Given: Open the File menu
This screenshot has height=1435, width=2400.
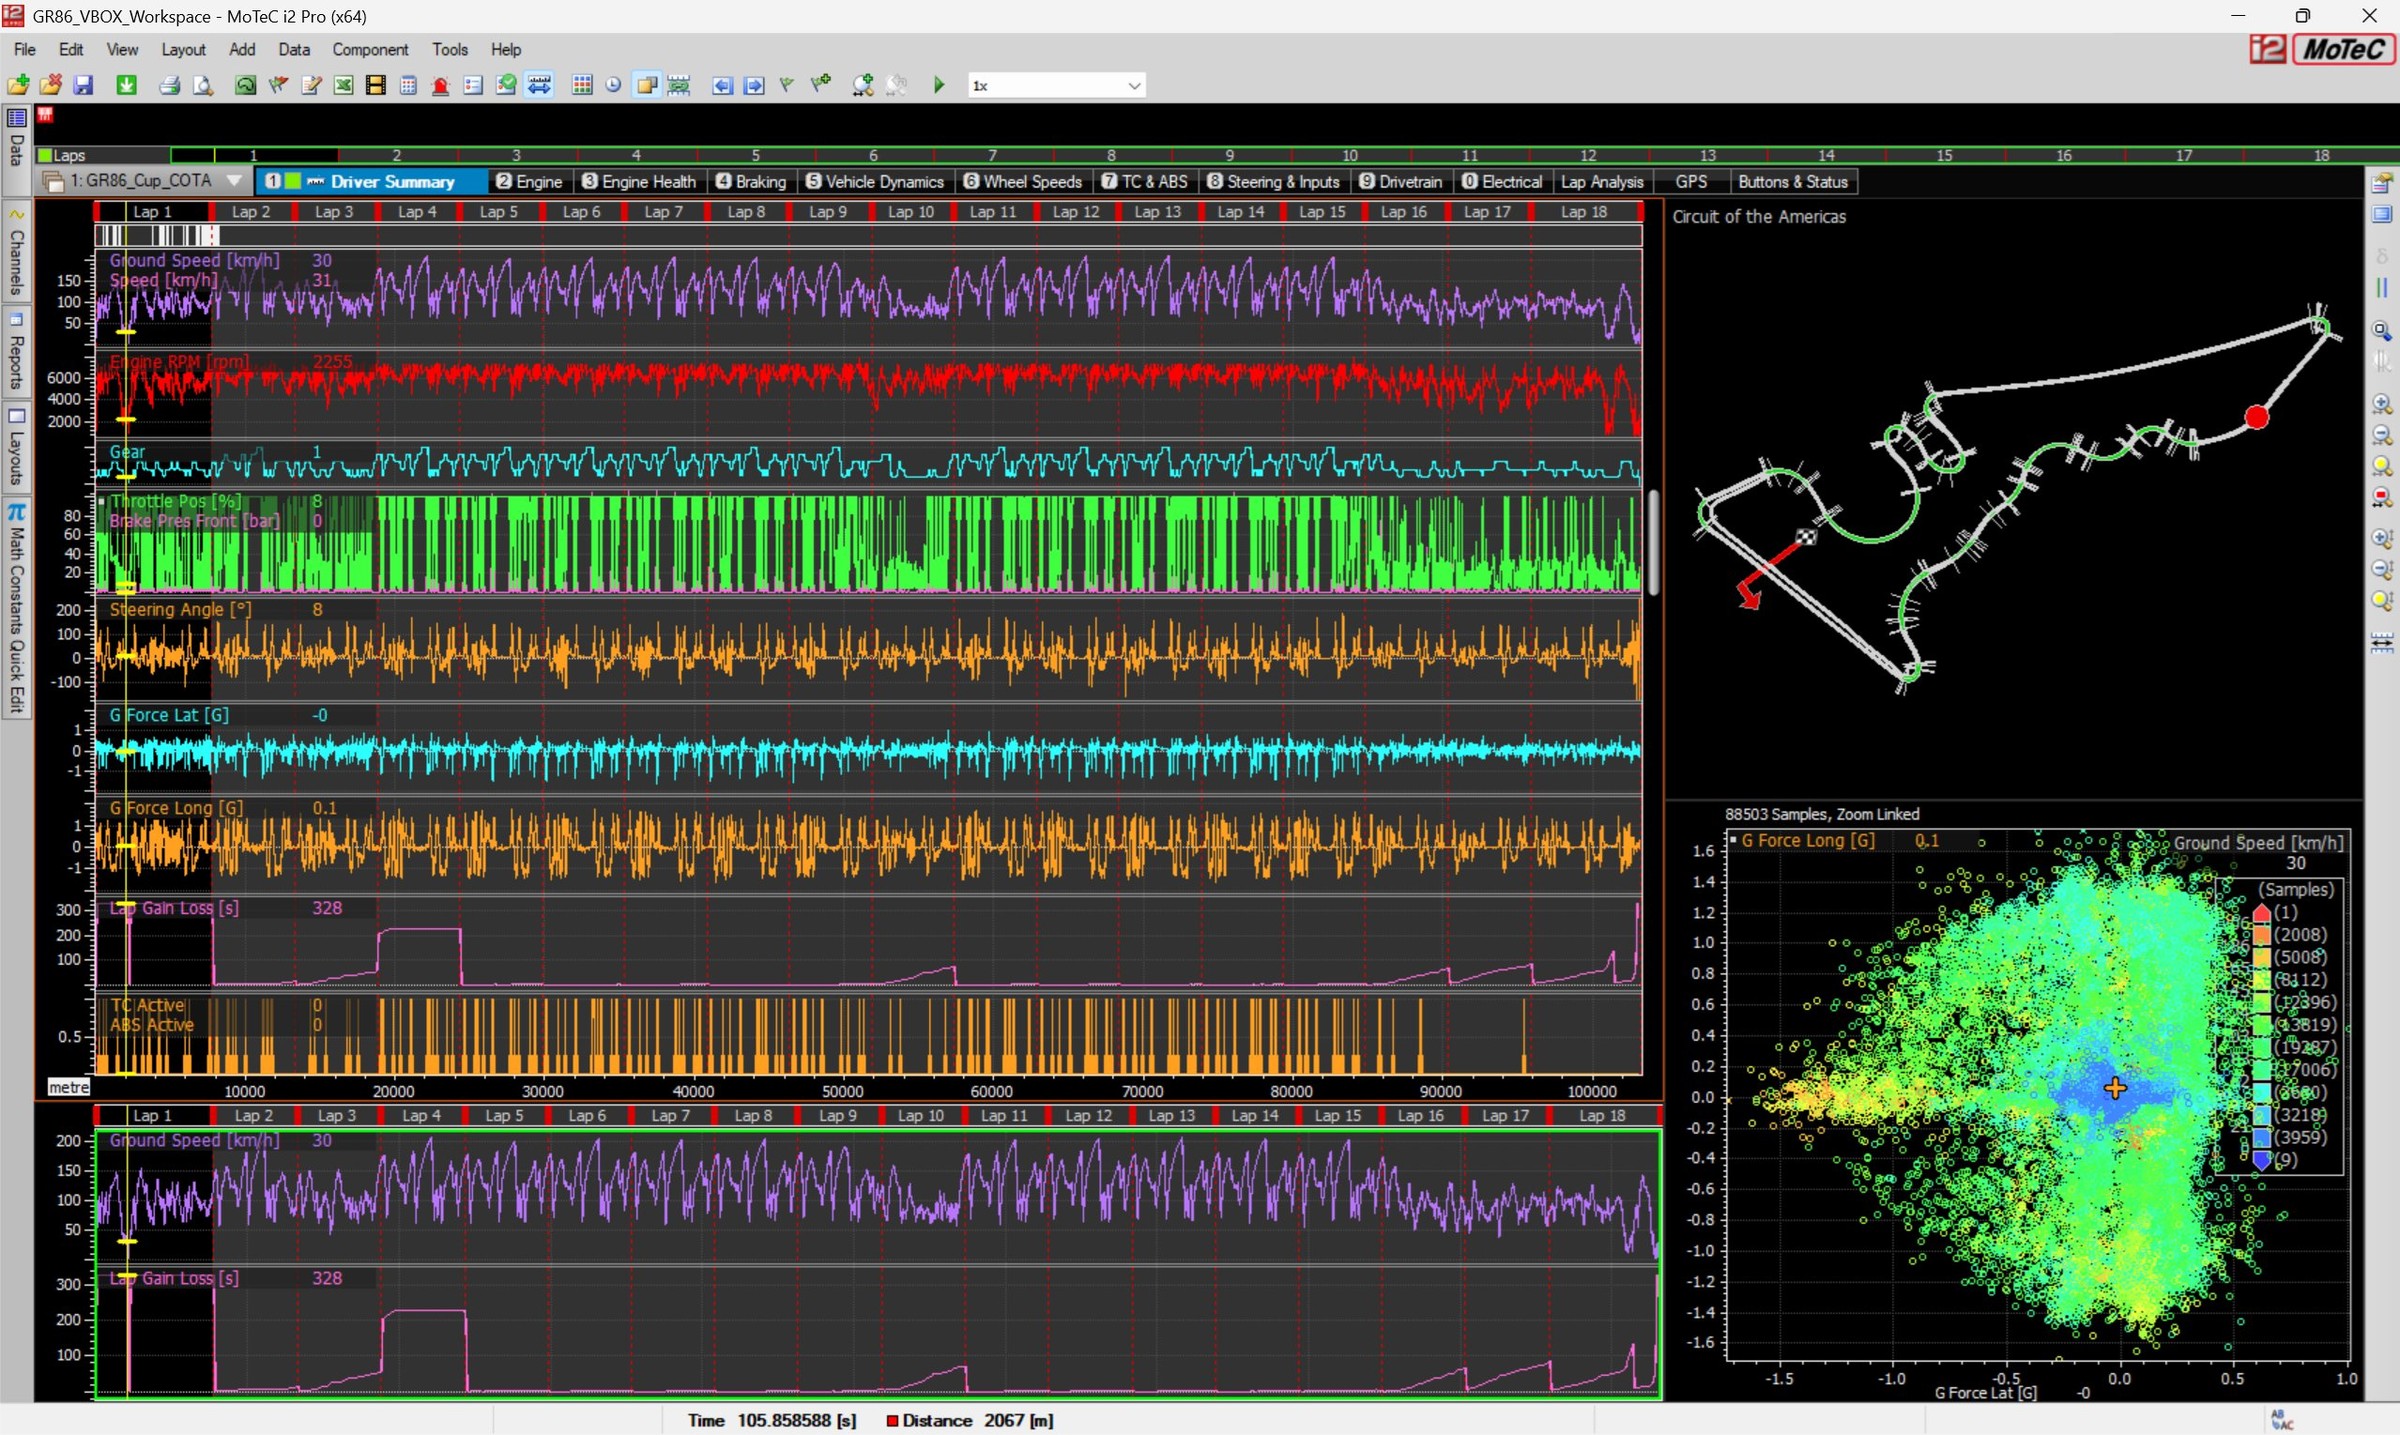Looking at the screenshot, I should coord(24,49).
